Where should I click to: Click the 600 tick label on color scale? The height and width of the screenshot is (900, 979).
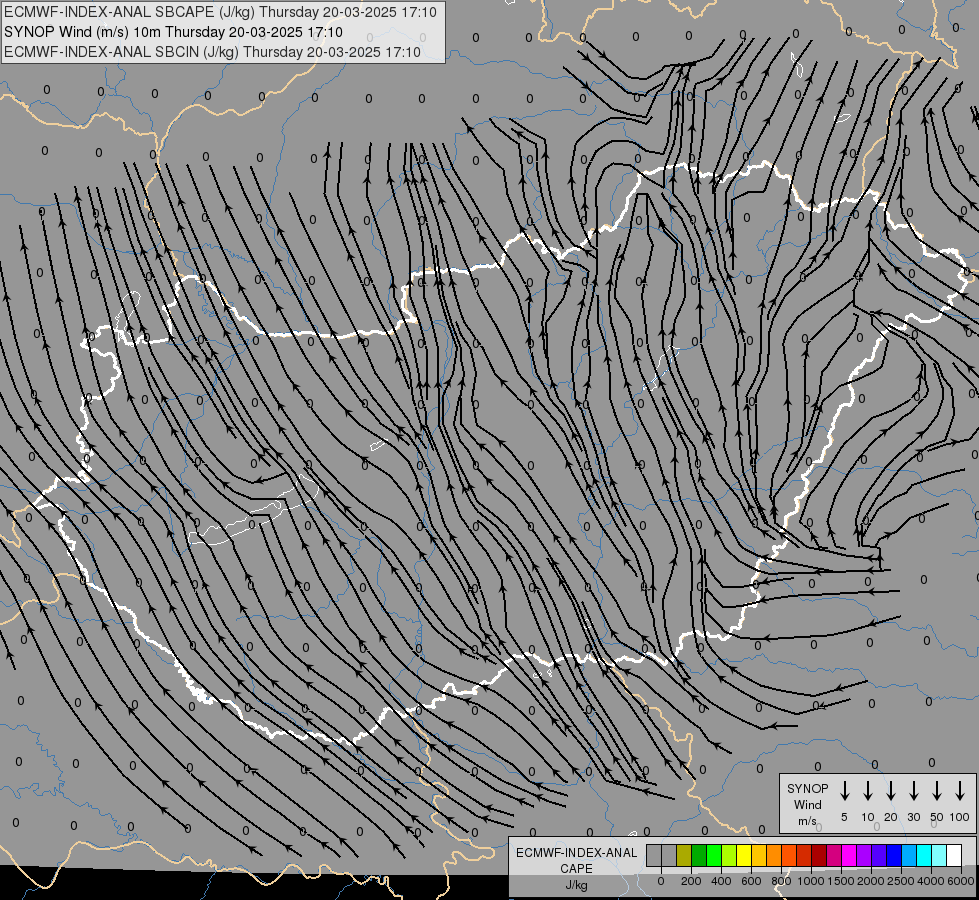tap(751, 881)
